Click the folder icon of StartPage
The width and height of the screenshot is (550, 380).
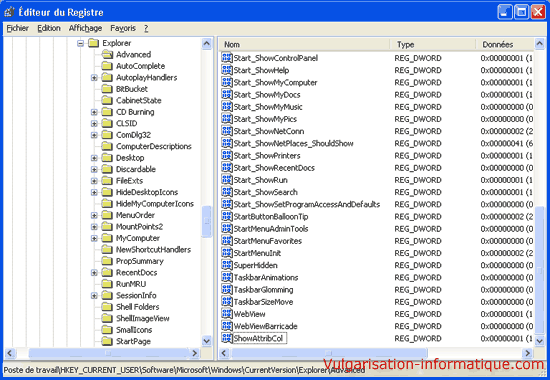107,341
